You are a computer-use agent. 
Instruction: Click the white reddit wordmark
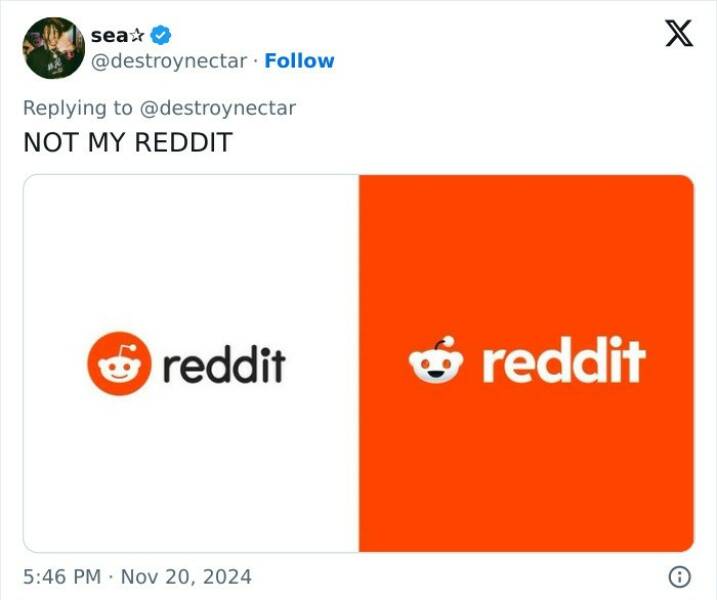click(564, 360)
